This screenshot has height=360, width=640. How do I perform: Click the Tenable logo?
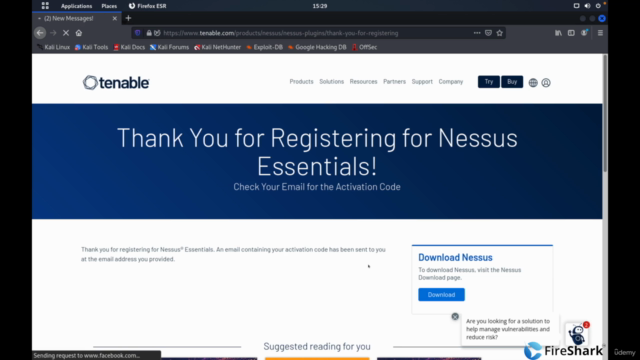coord(116,82)
